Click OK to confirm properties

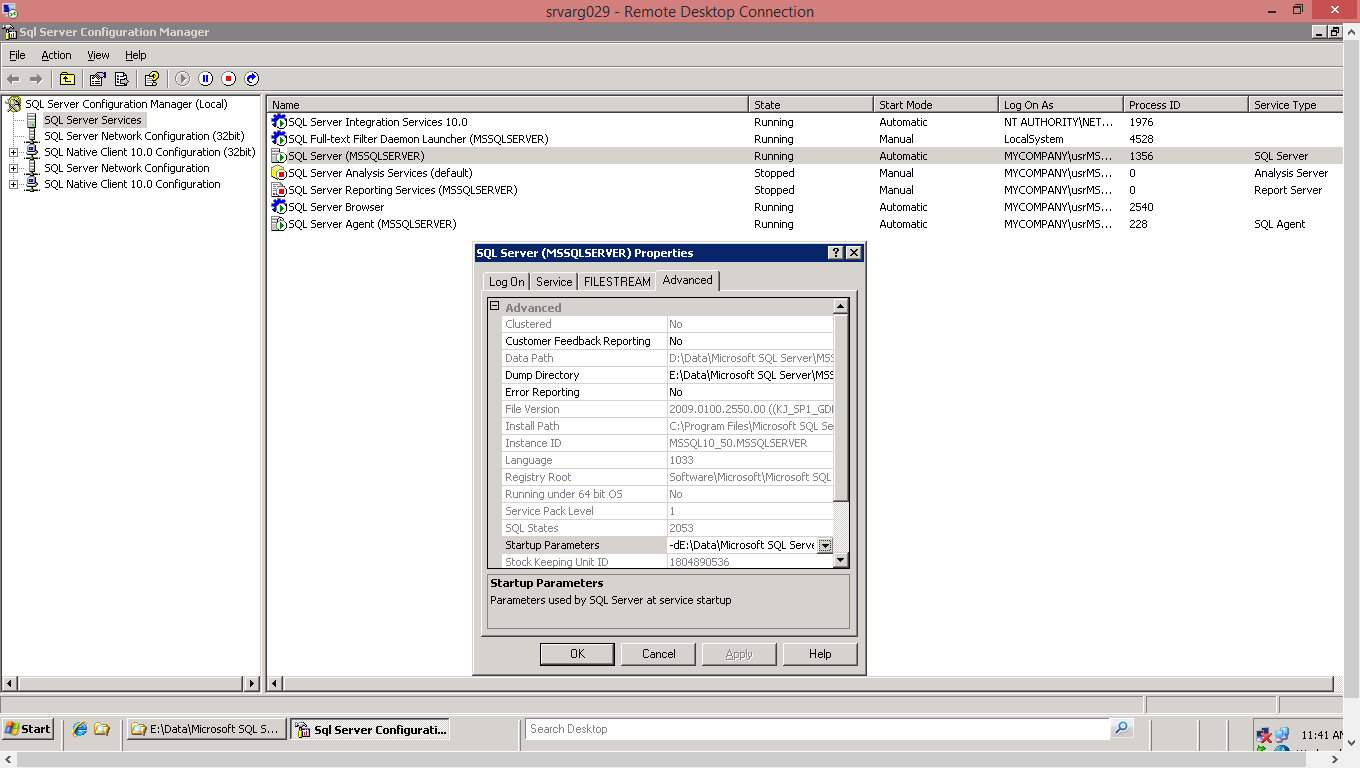pos(577,653)
